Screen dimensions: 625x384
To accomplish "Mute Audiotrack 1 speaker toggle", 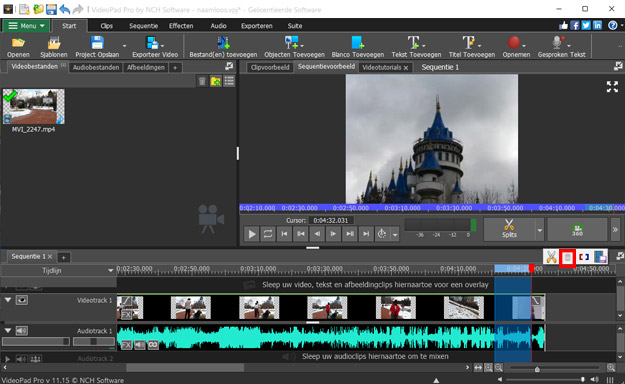I will [22, 331].
